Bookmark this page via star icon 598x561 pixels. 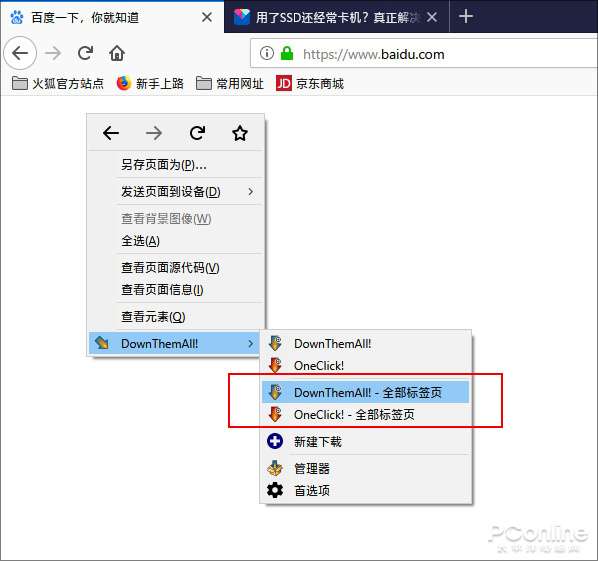click(240, 133)
